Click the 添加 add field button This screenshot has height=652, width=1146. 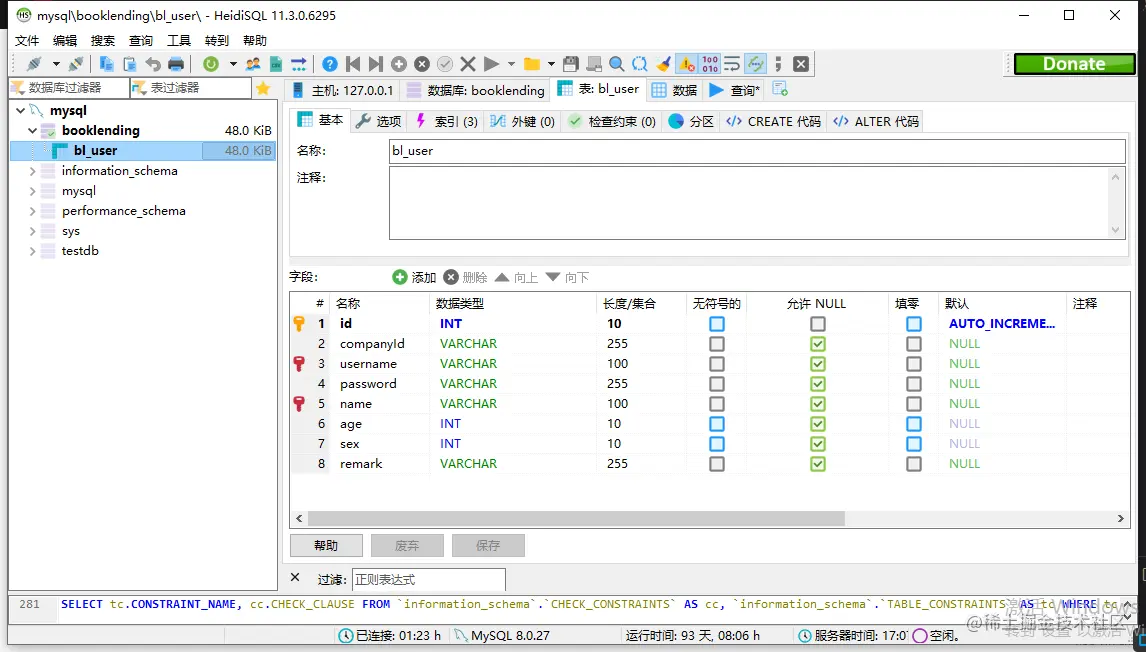(x=414, y=278)
